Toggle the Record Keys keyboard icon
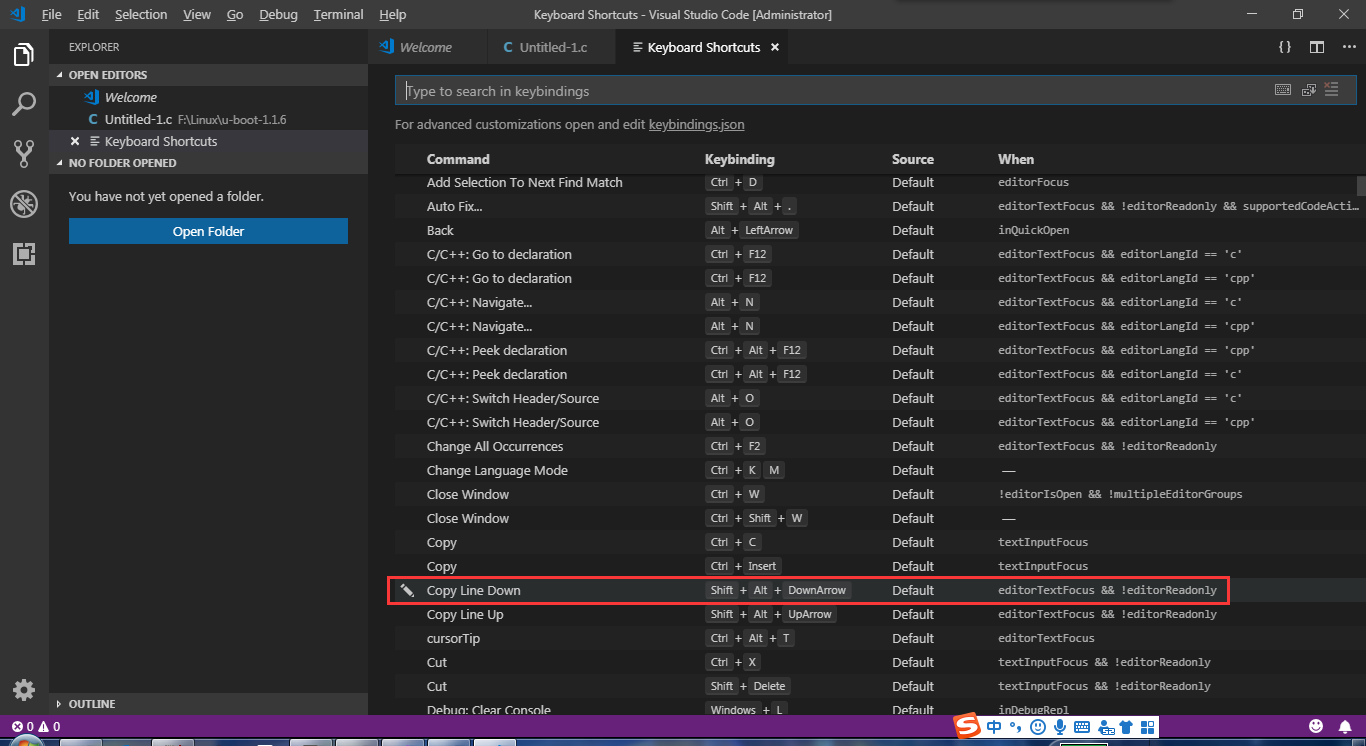This screenshot has width=1366, height=746. point(1283,89)
